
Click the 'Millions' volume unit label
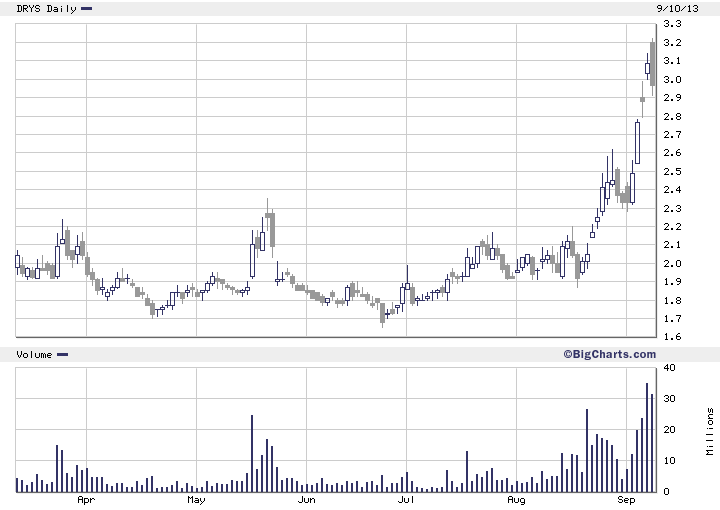pos(710,431)
